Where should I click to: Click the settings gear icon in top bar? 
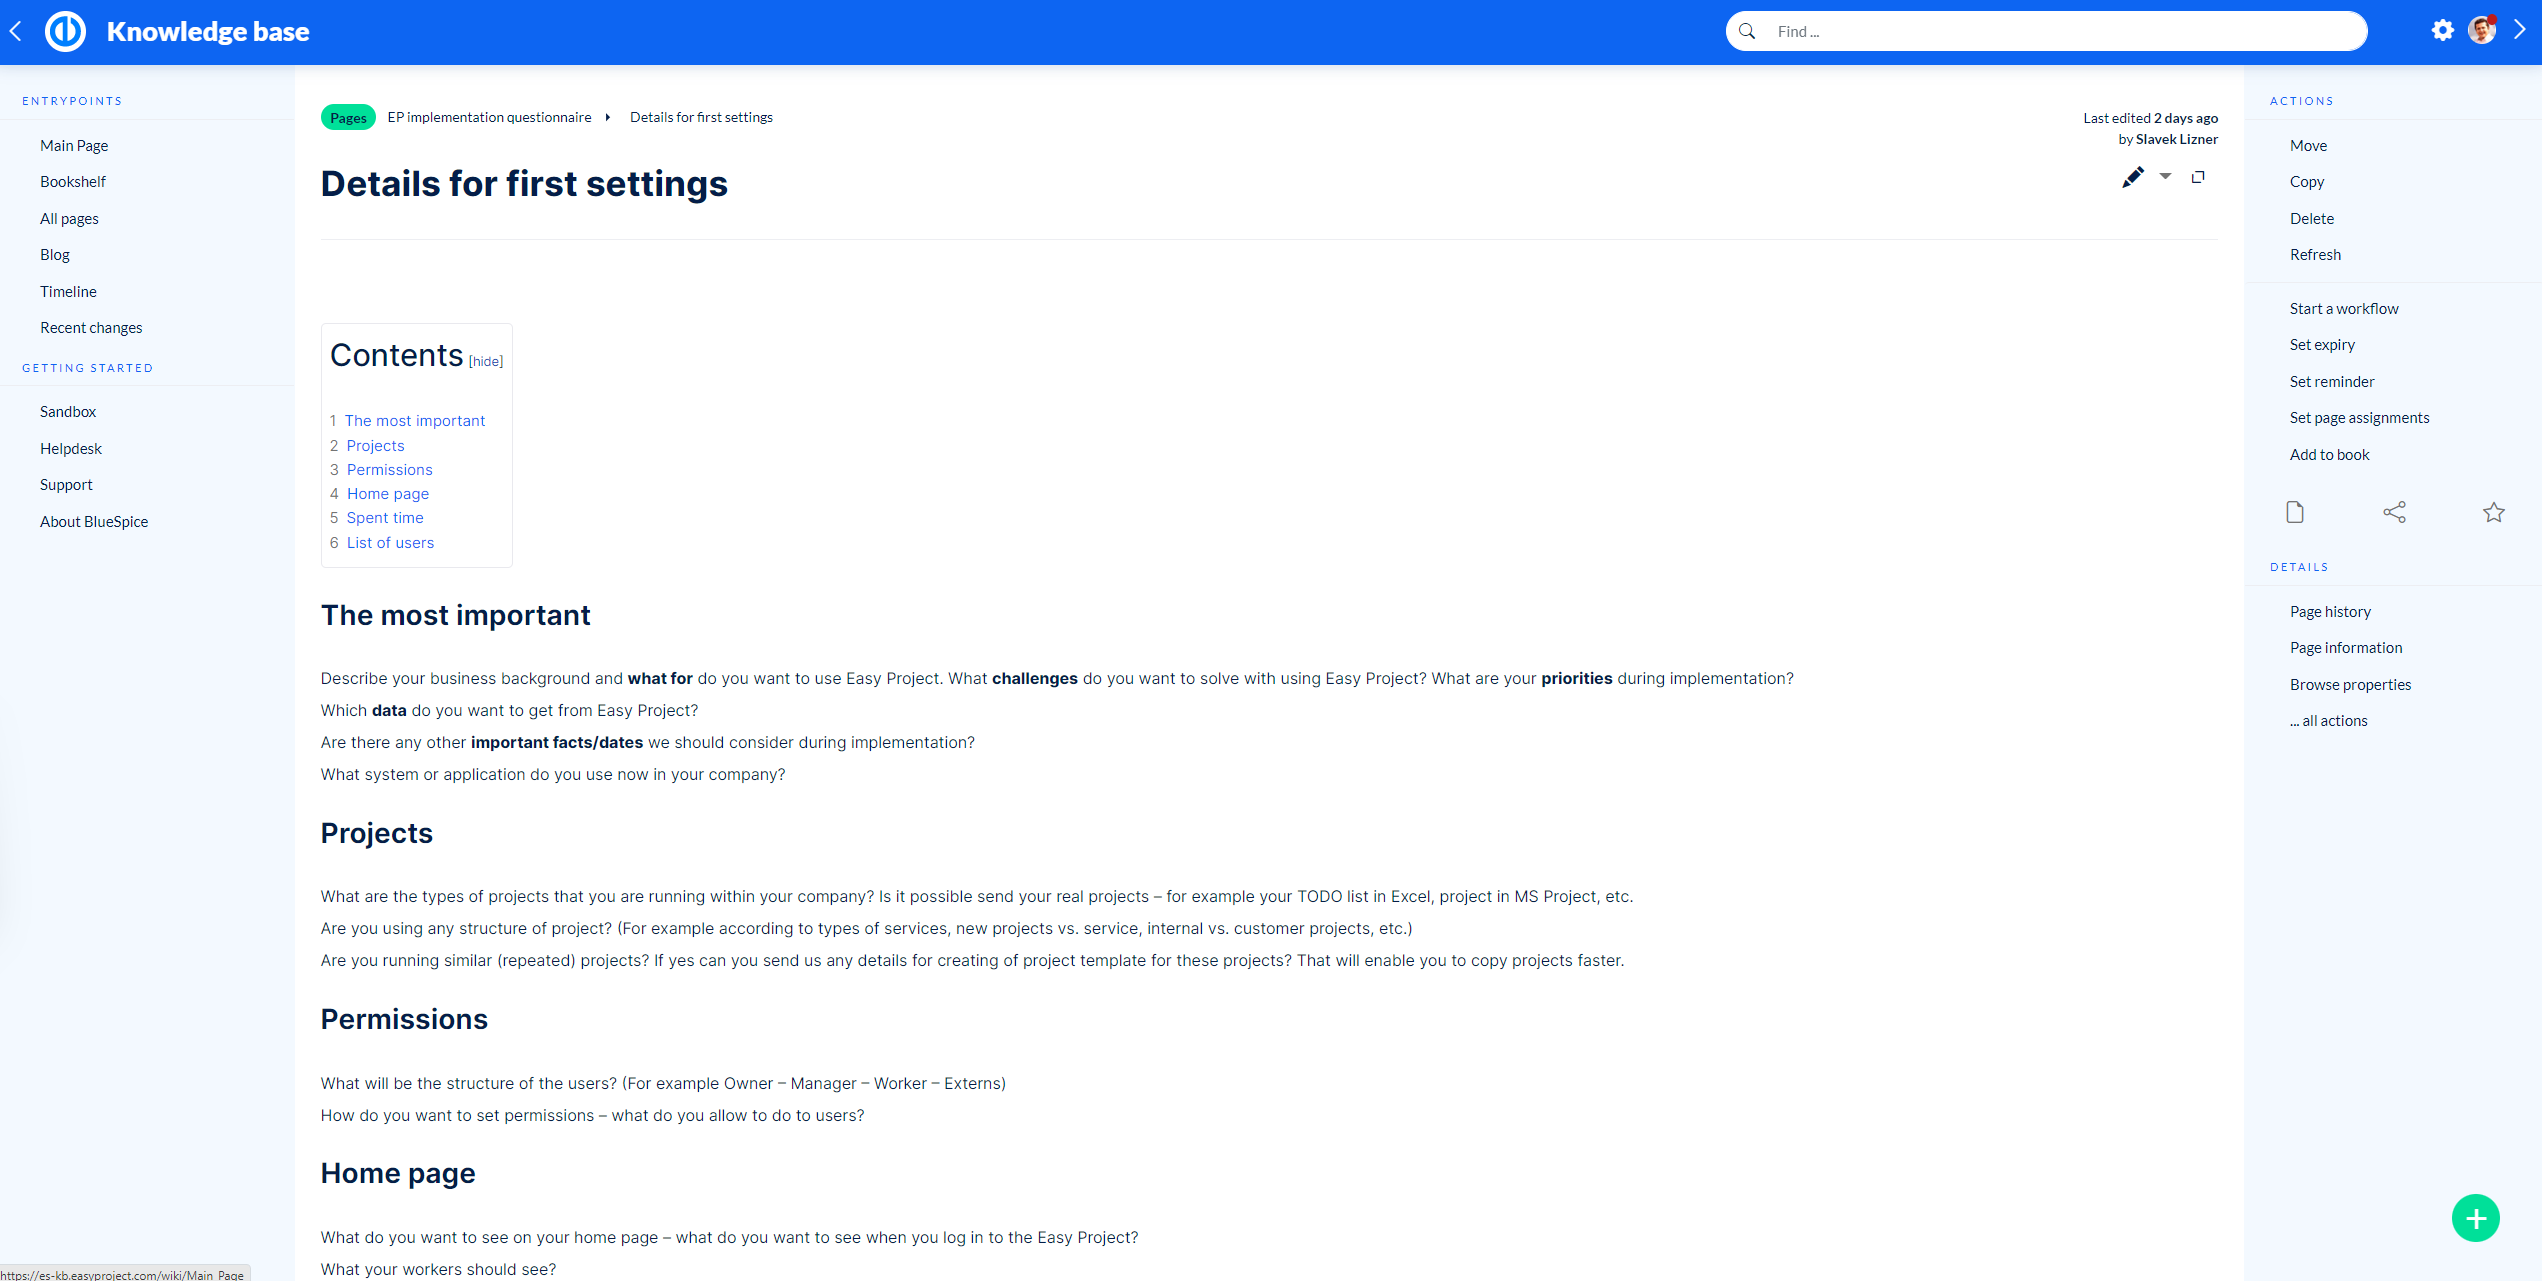[x=2444, y=29]
